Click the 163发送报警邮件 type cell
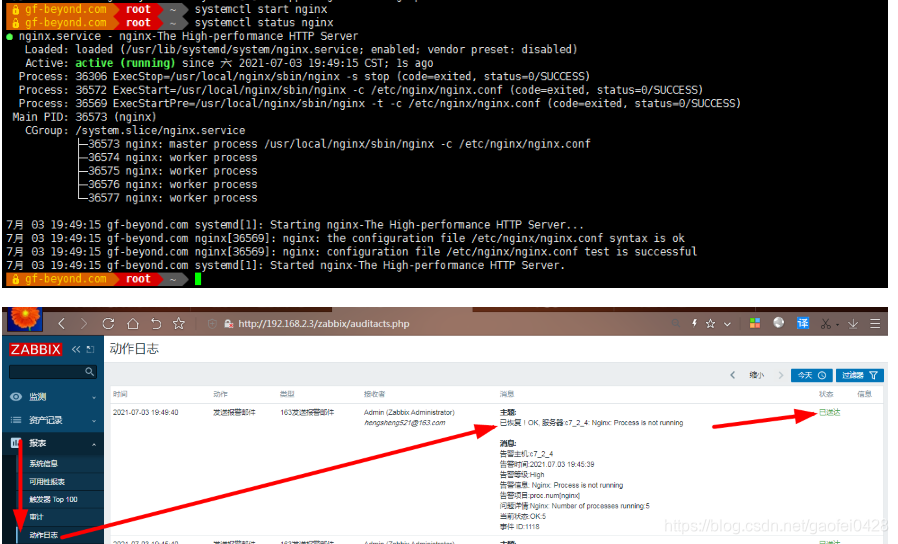This screenshot has height=544, width=898. pyautogui.click(x=307, y=412)
